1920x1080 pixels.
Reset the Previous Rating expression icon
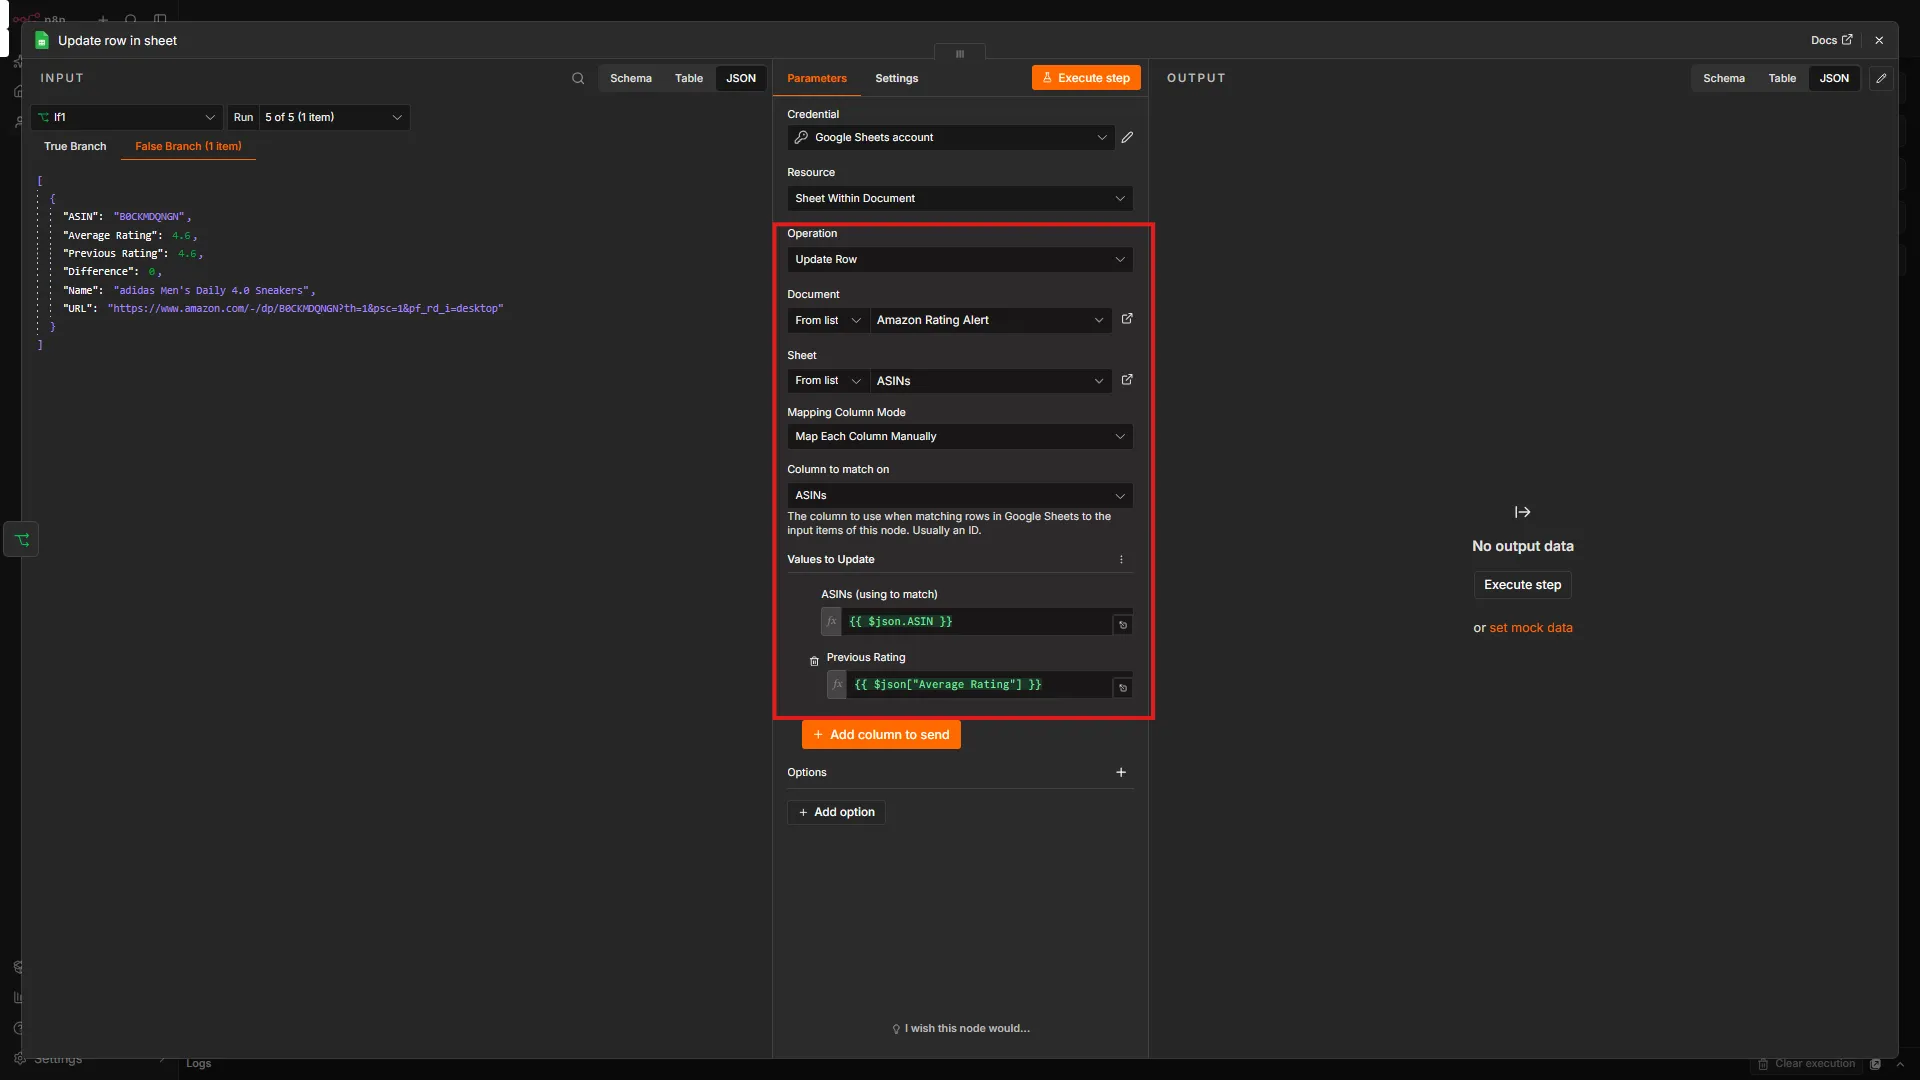(x=1123, y=688)
